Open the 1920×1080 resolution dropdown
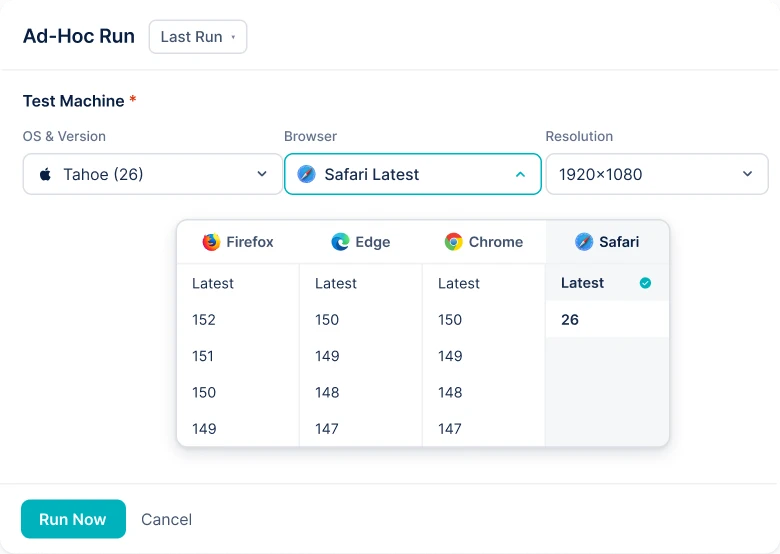Image resolution: width=780 pixels, height=554 pixels. [x=657, y=174]
